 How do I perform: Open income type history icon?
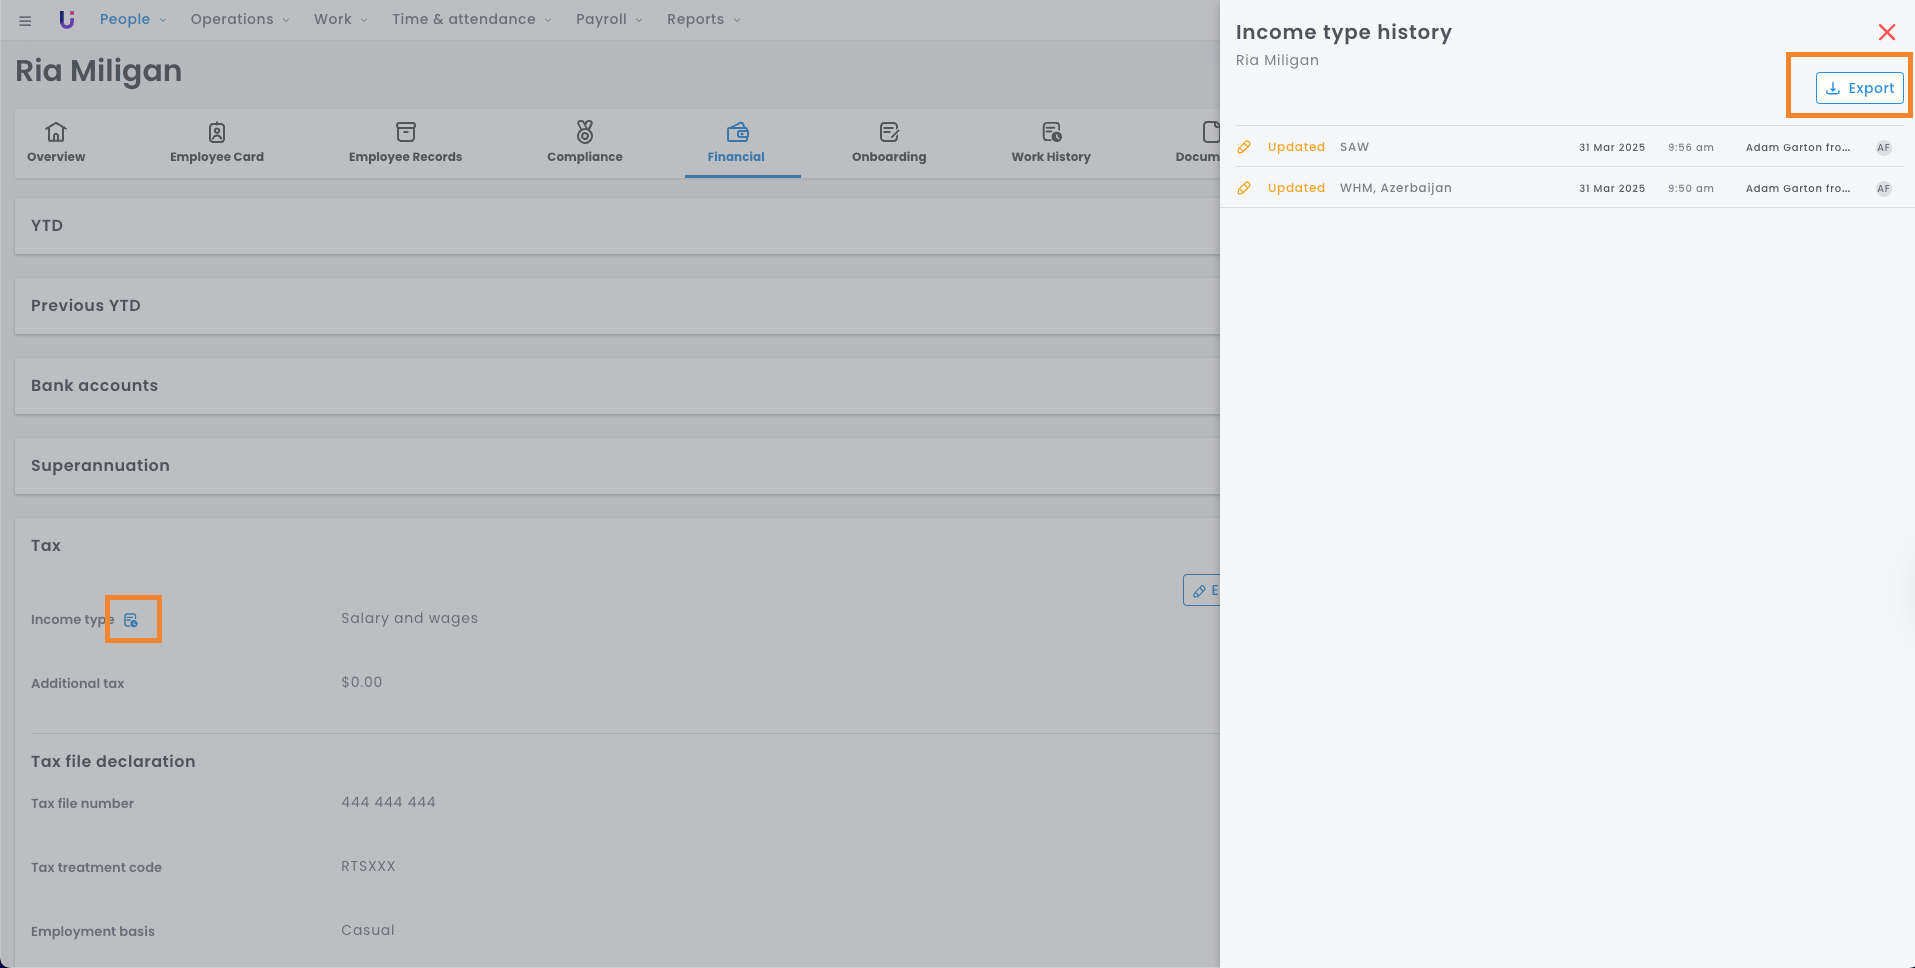click(131, 620)
